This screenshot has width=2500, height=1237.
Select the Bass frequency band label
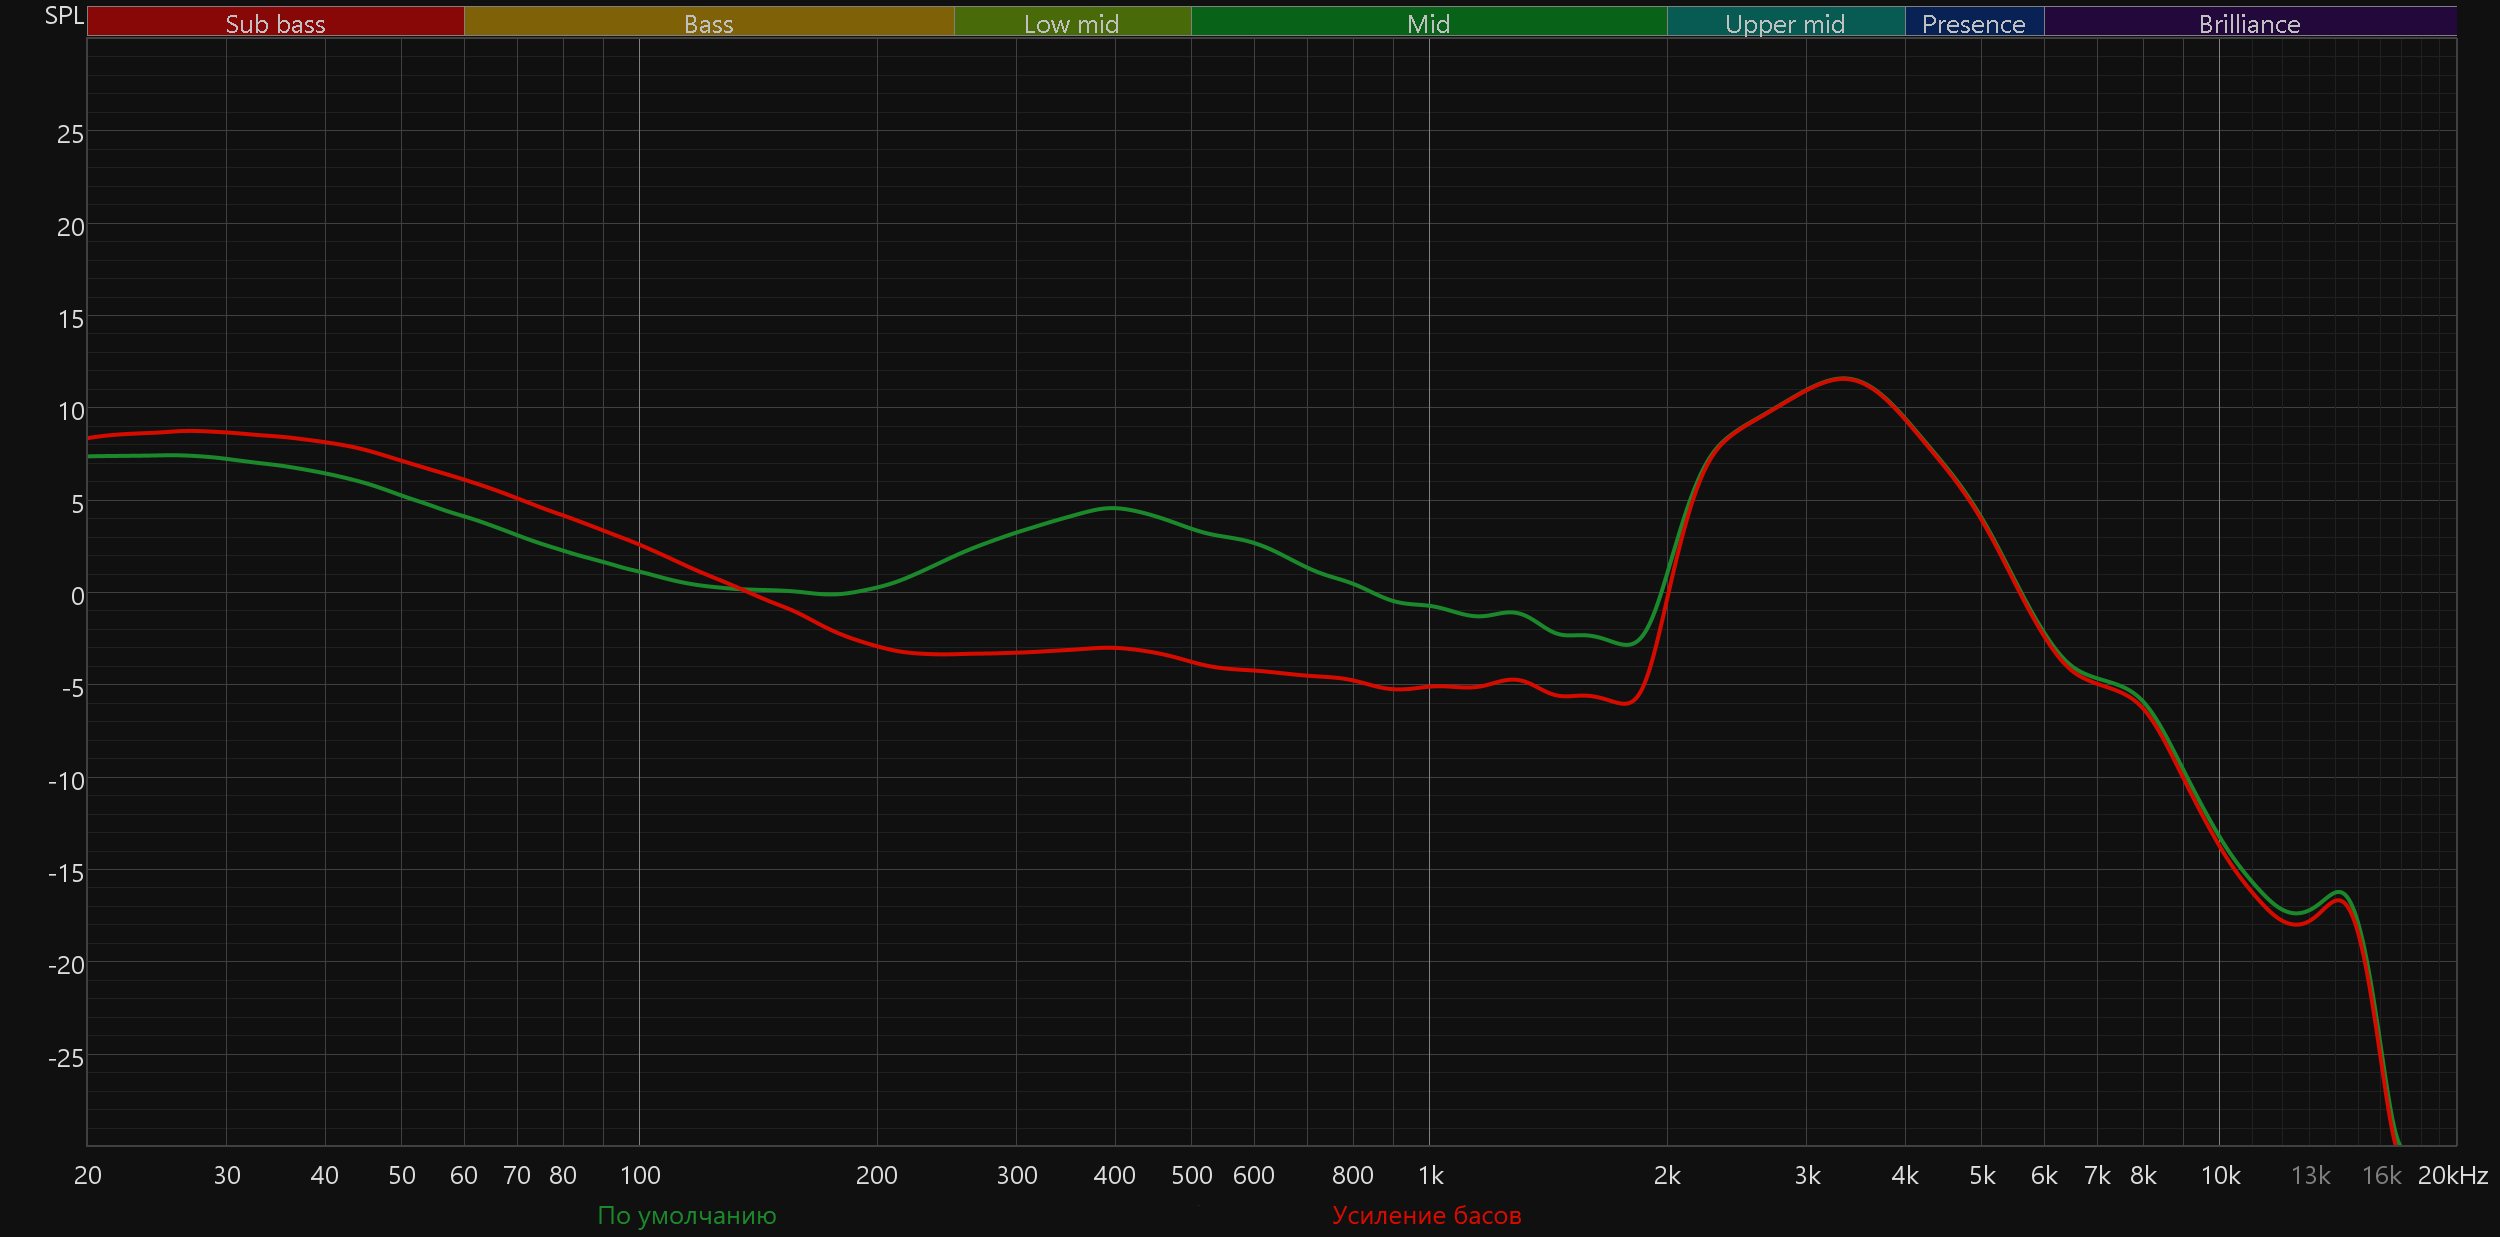coord(708,23)
